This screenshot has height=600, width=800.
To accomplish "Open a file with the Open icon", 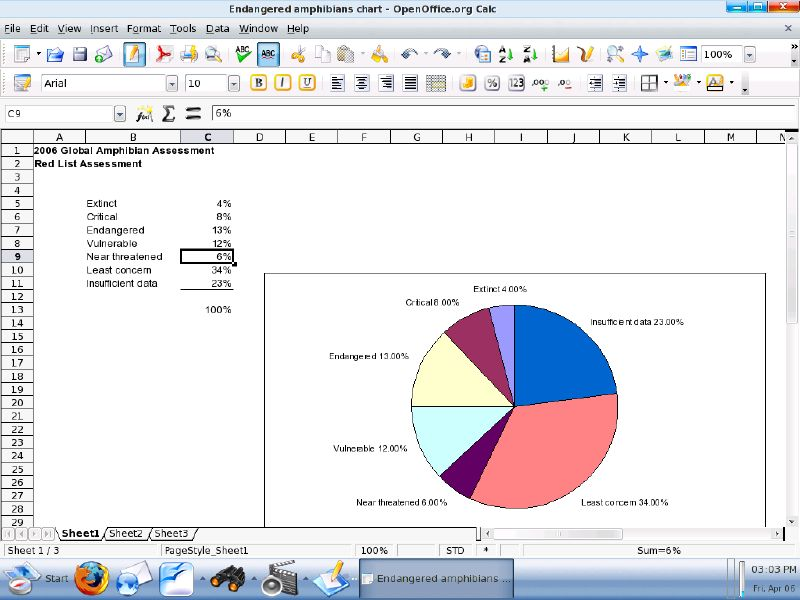I will [x=55, y=54].
